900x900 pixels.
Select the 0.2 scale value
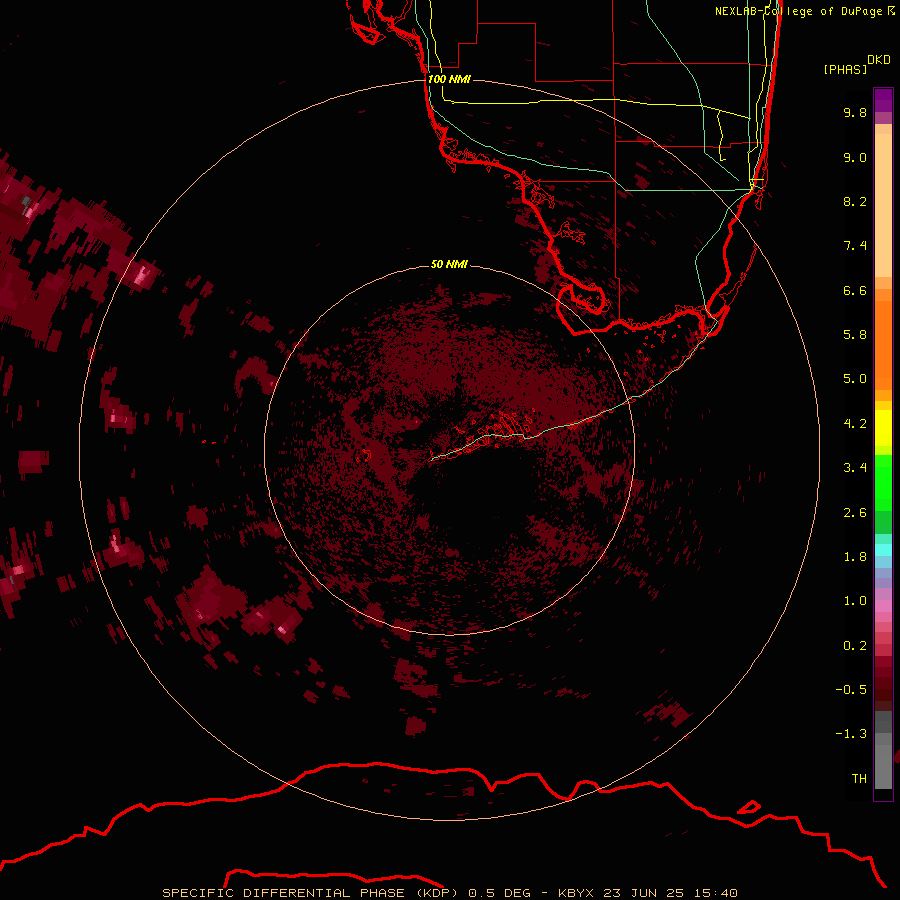point(855,646)
